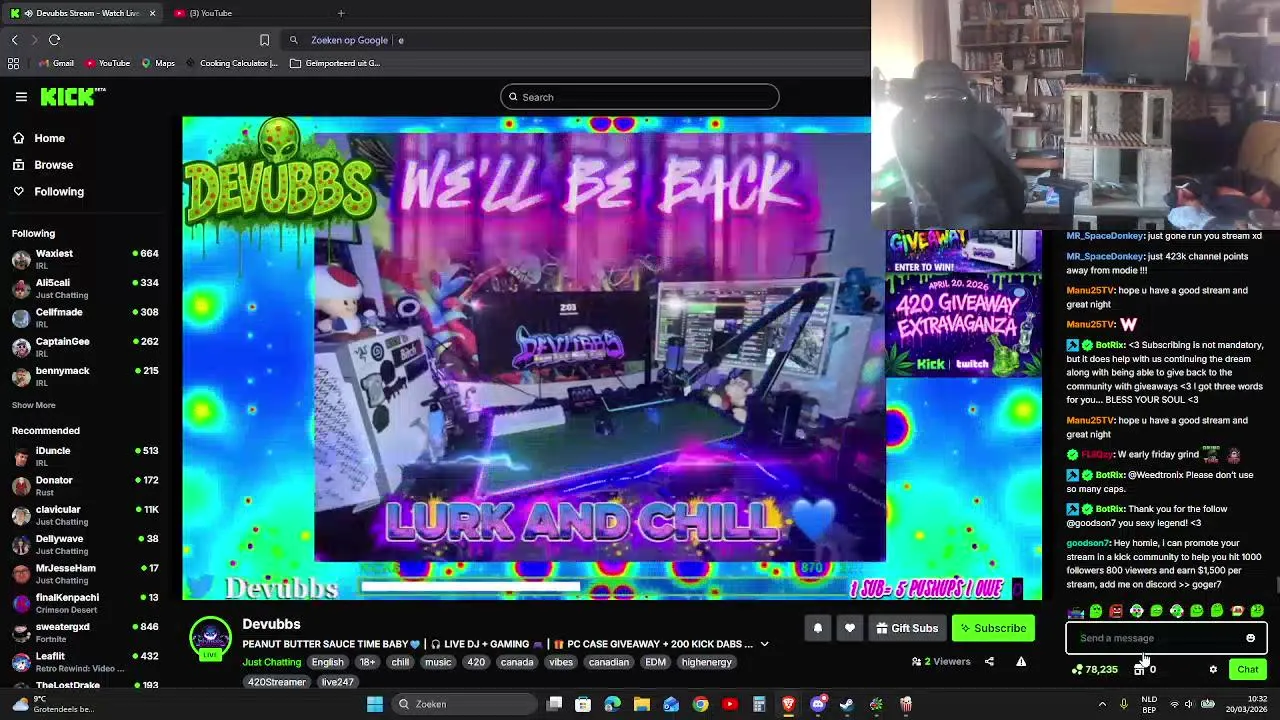Open browser apps grid in bookmarks bar
Screen dimensions: 1280x720
(x=13, y=63)
